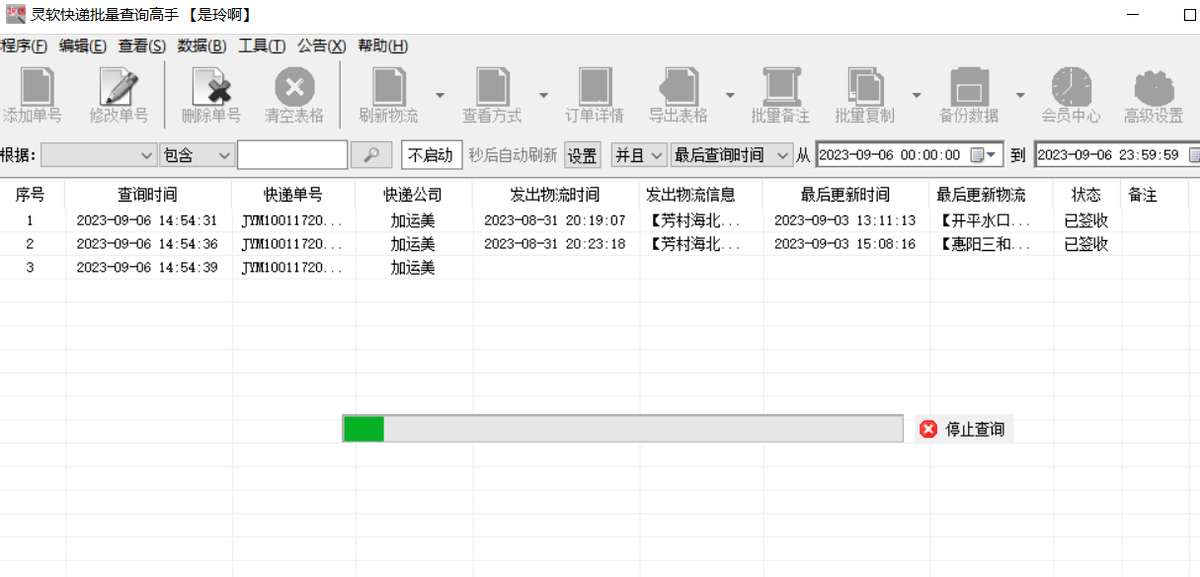Viewport: 1200px width, 577px height.
Task: Select cell 2023-09-06 14:54:31
Action: point(147,221)
